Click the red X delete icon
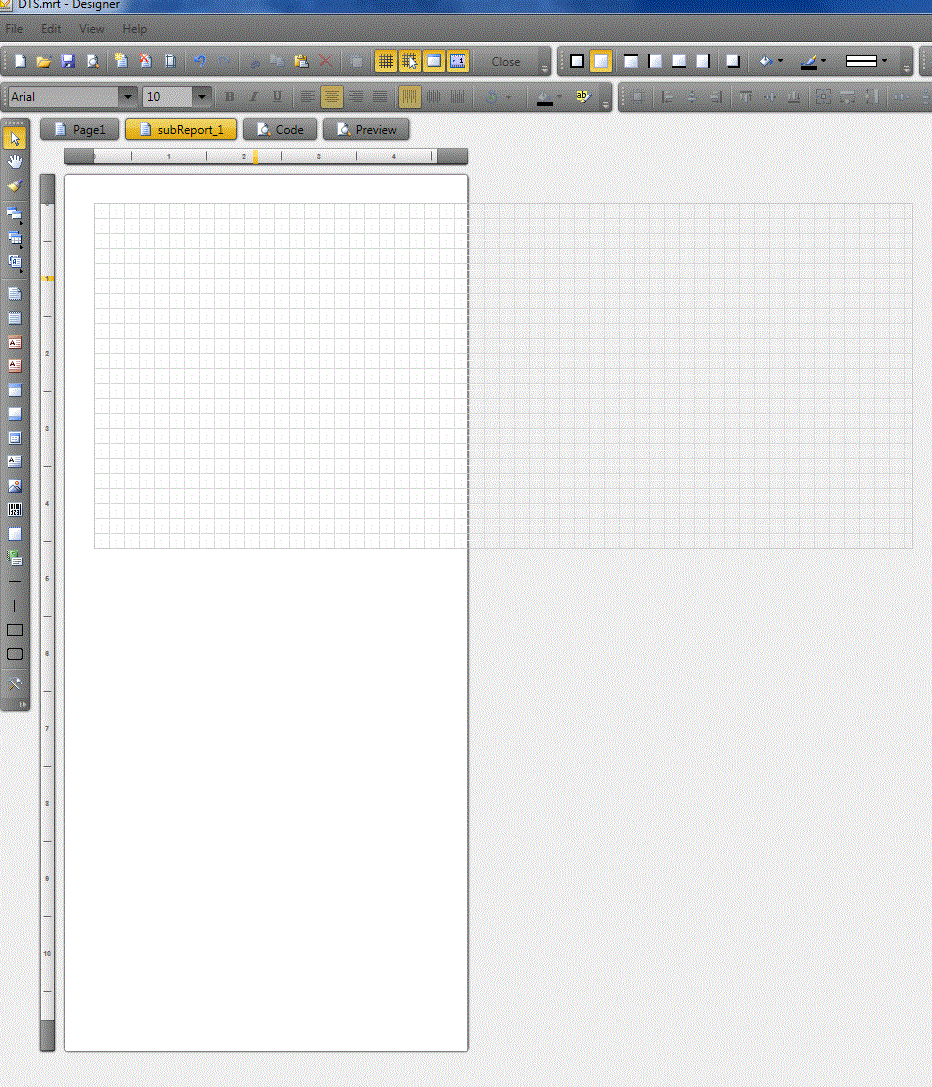Viewport: 932px width, 1087px height. 325,61
